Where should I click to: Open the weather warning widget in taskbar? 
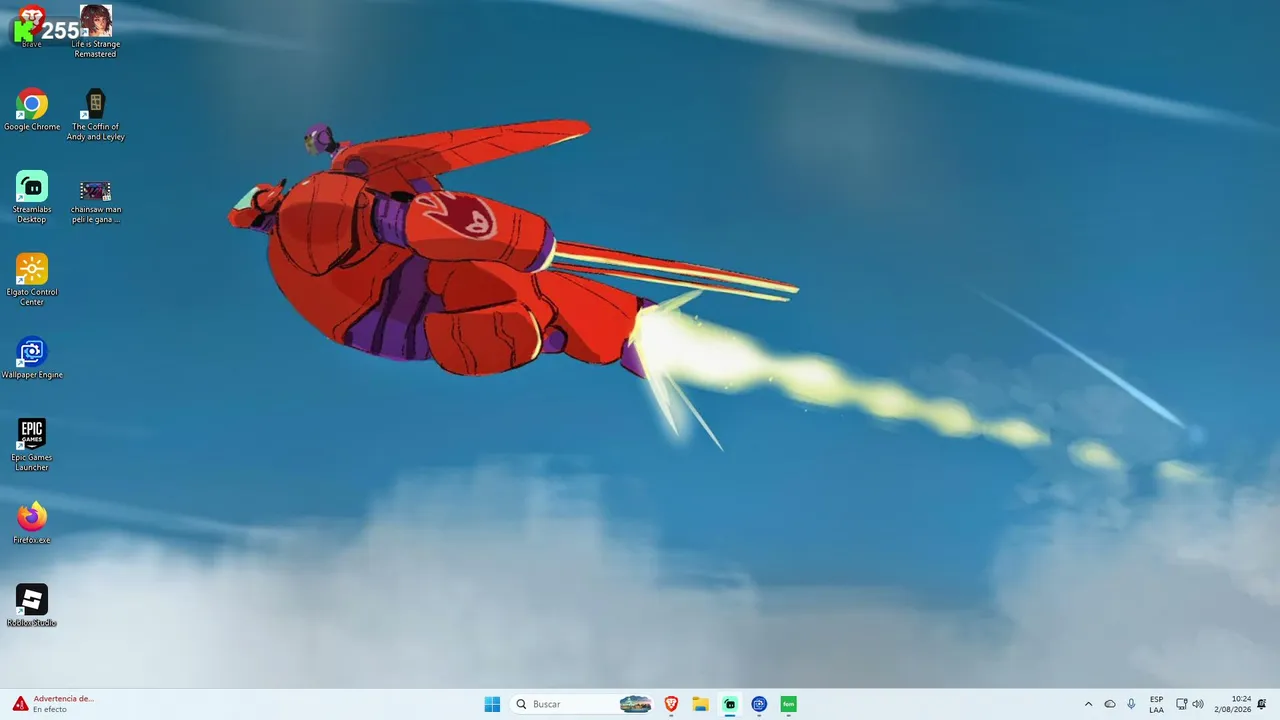tap(54, 704)
